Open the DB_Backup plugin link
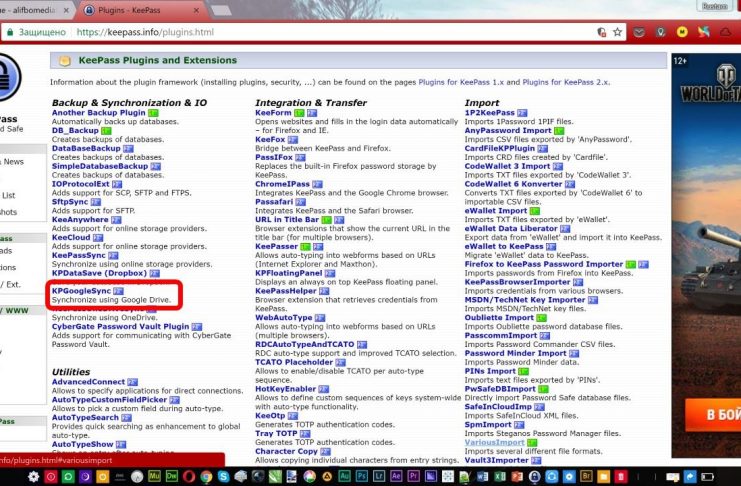 (75, 130)
